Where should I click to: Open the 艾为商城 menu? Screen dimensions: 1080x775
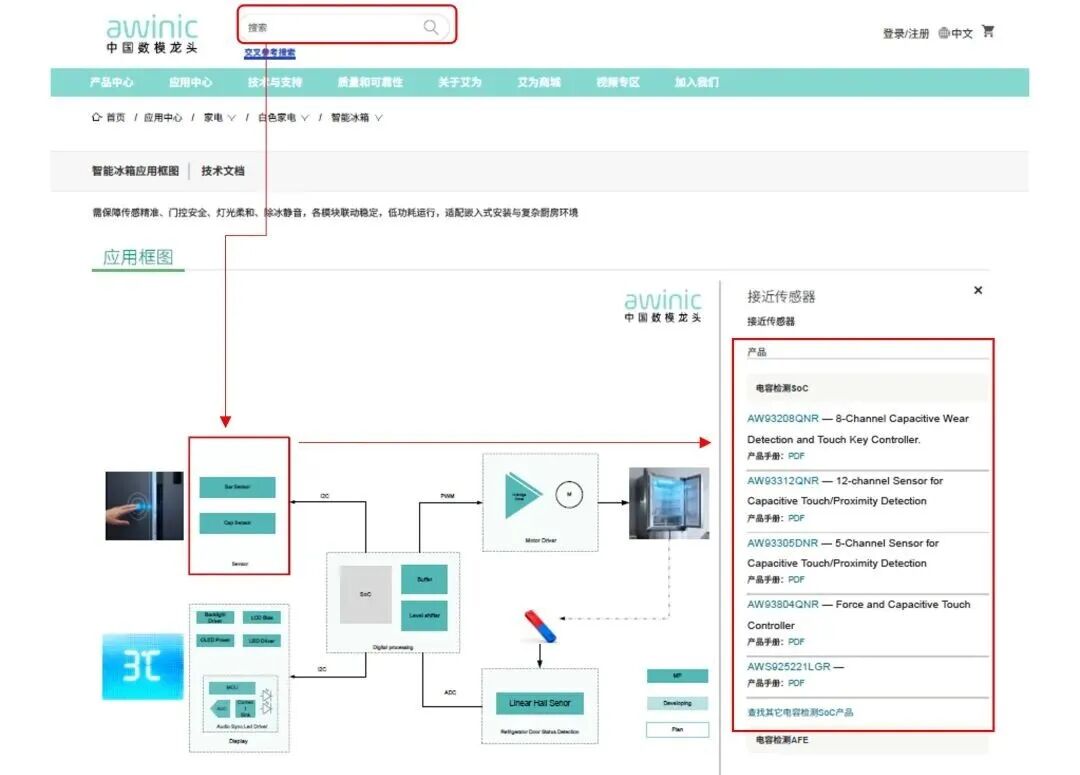539,82
